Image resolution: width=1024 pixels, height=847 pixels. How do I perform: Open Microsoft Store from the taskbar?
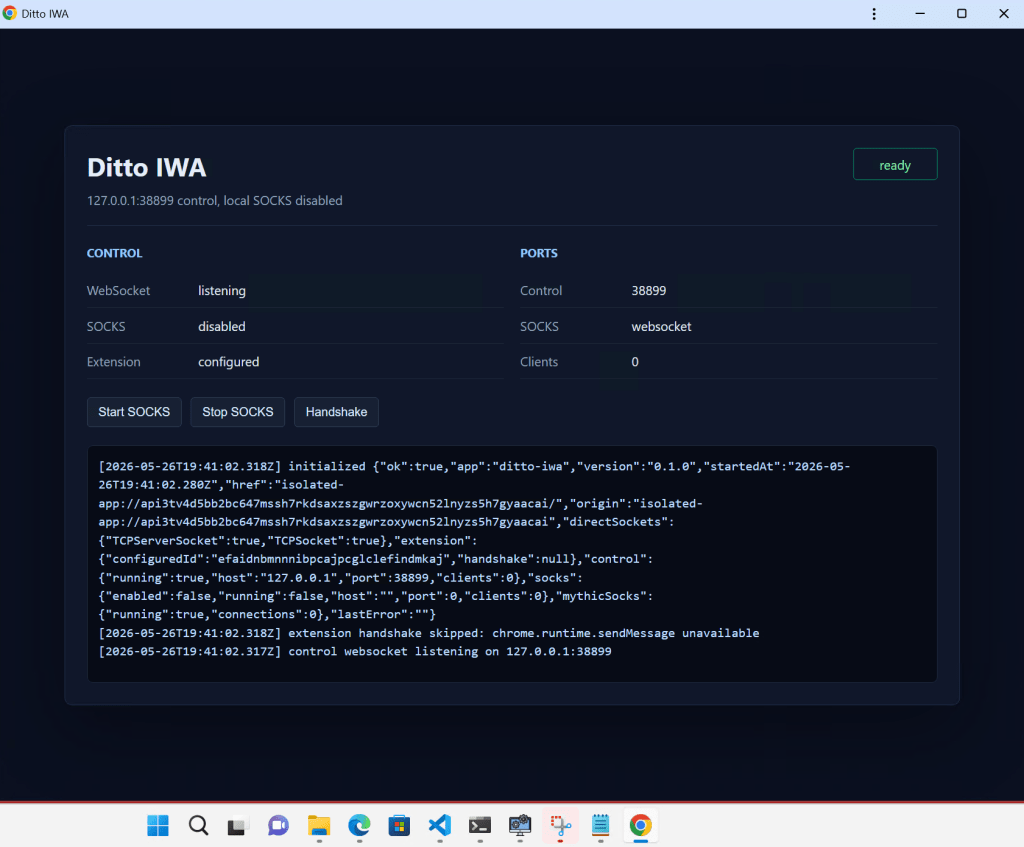click(399, 825)
